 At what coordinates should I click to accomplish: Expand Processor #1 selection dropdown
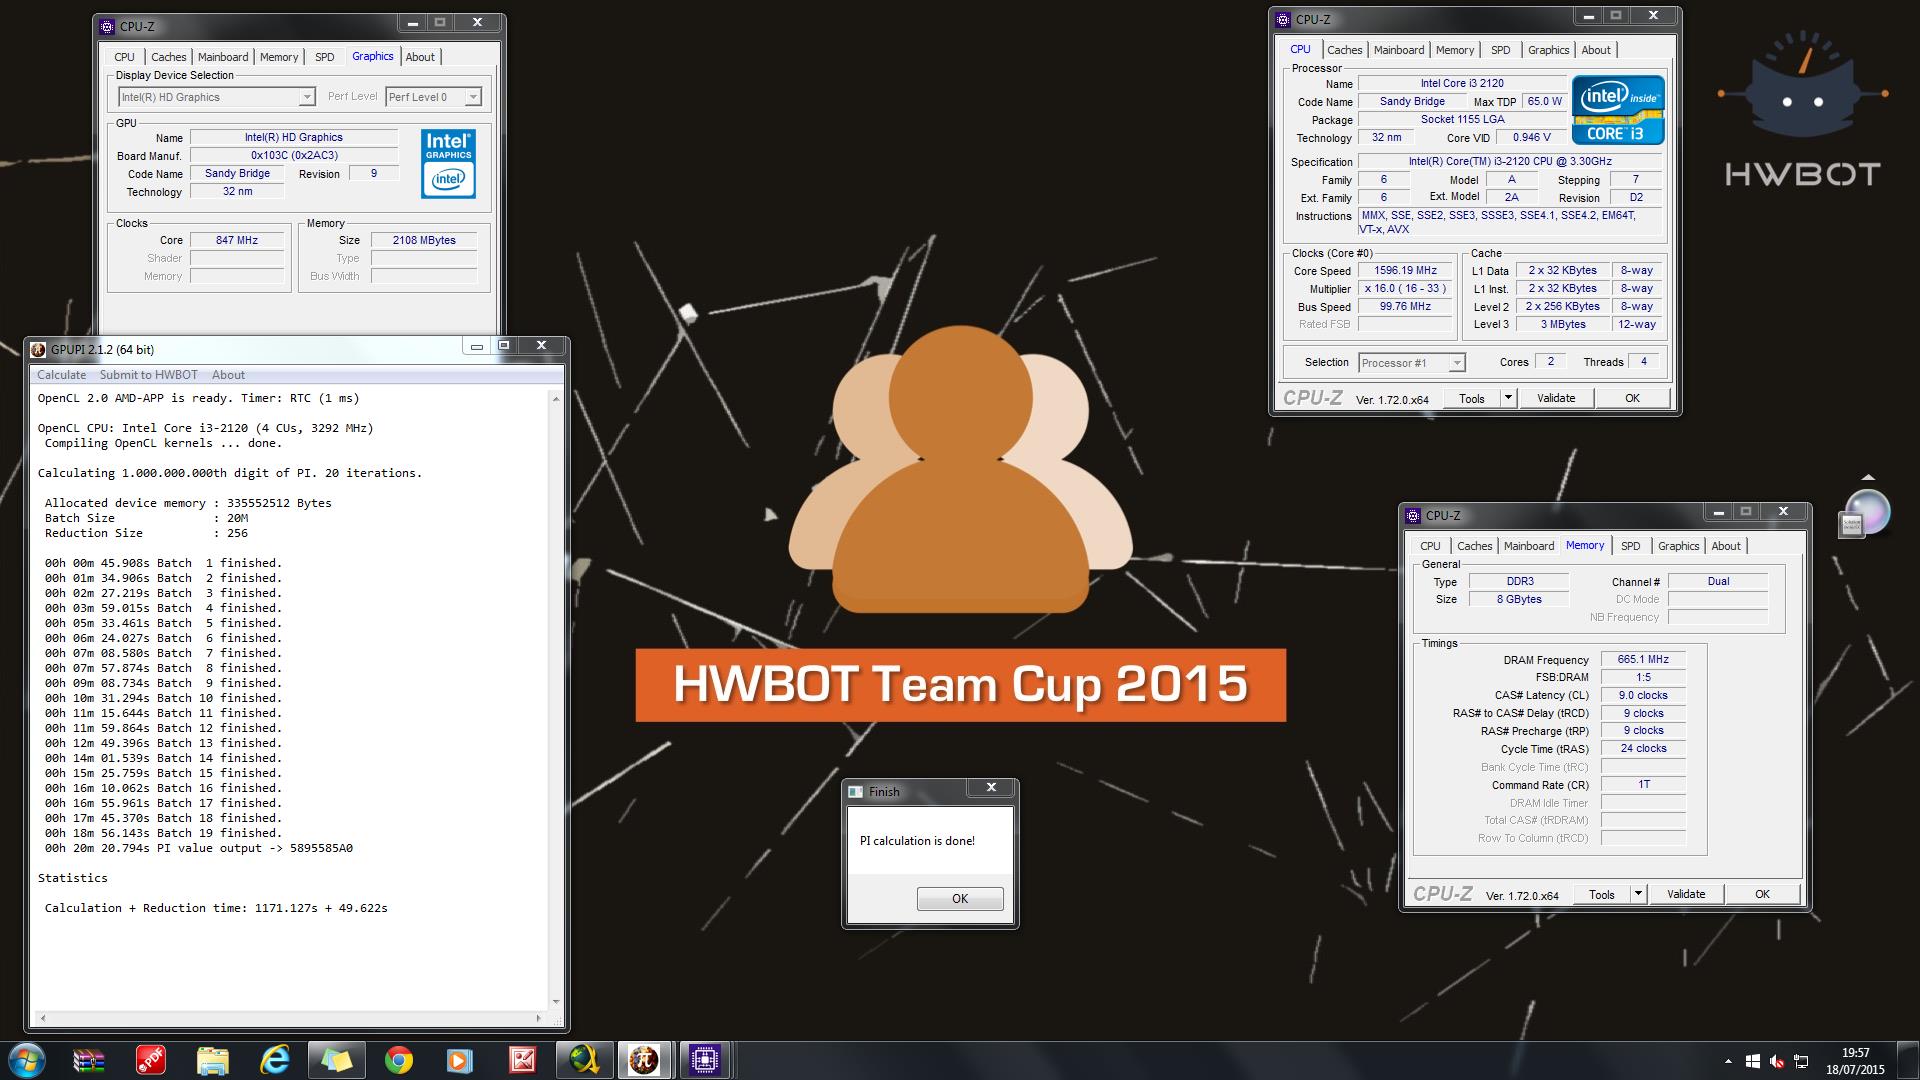[1456, 363]
